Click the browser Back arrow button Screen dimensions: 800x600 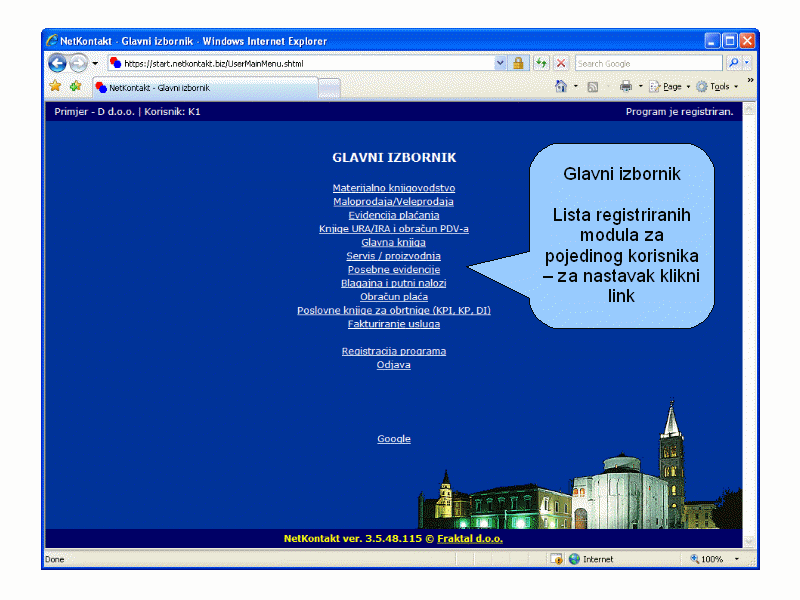(x=58, y=63)
